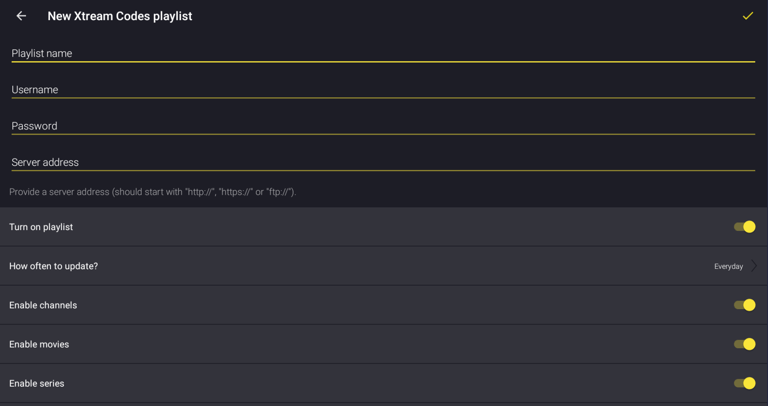Select the Enable channels label text
The width and height of the screenshot is (768, 406).
point(43,305)
